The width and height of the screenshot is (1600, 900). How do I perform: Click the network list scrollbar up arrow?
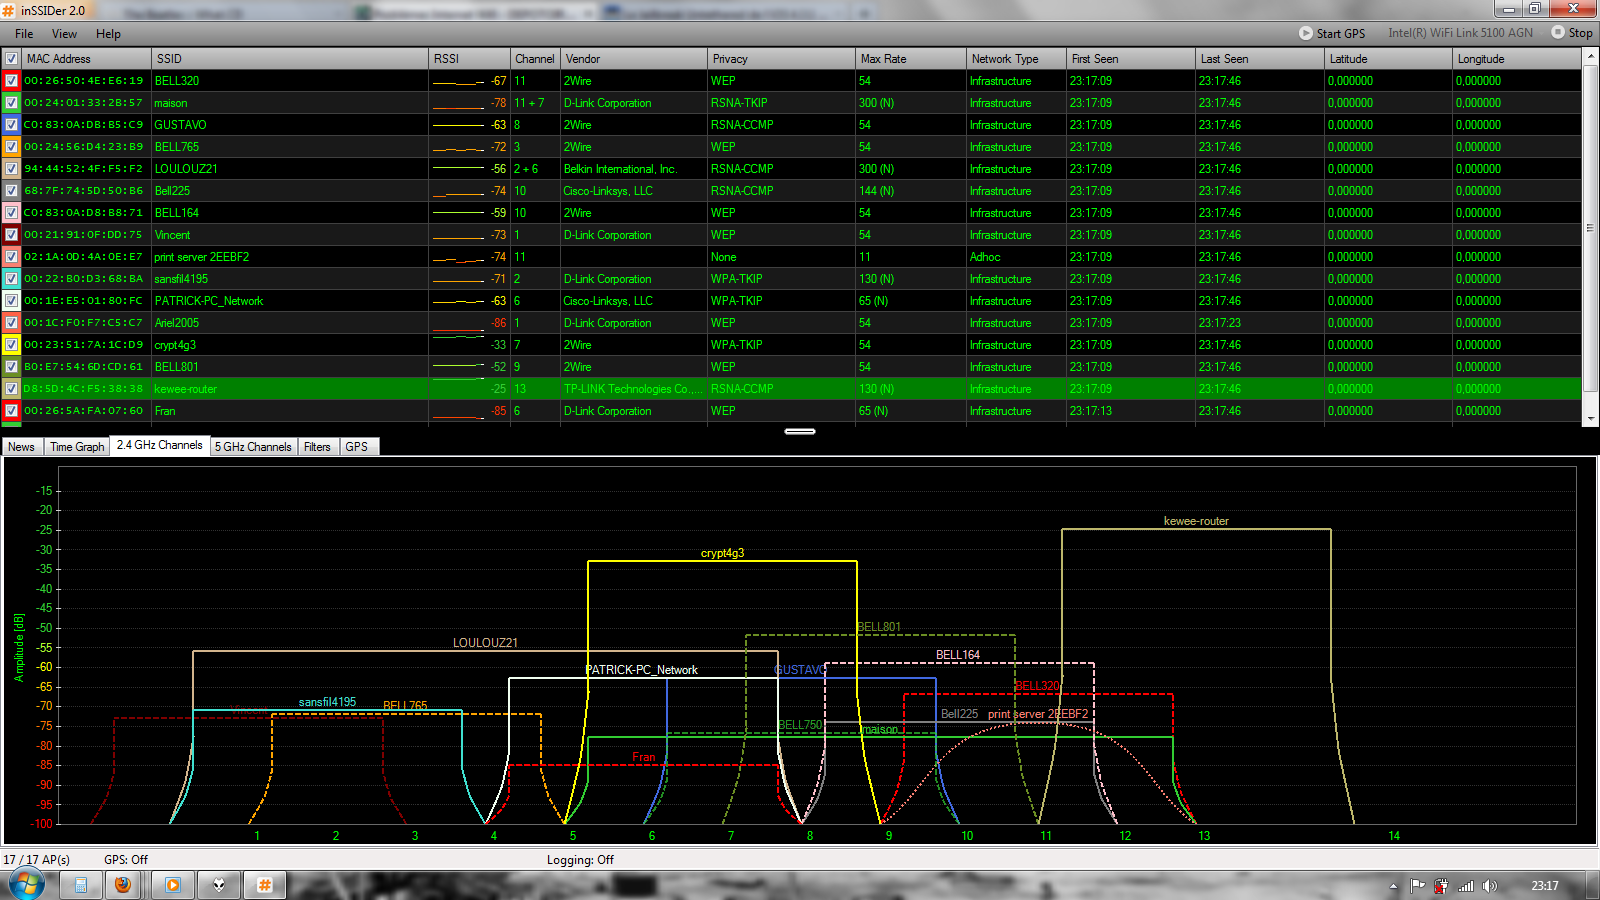pyautogui.click(x=1590, y=57)
